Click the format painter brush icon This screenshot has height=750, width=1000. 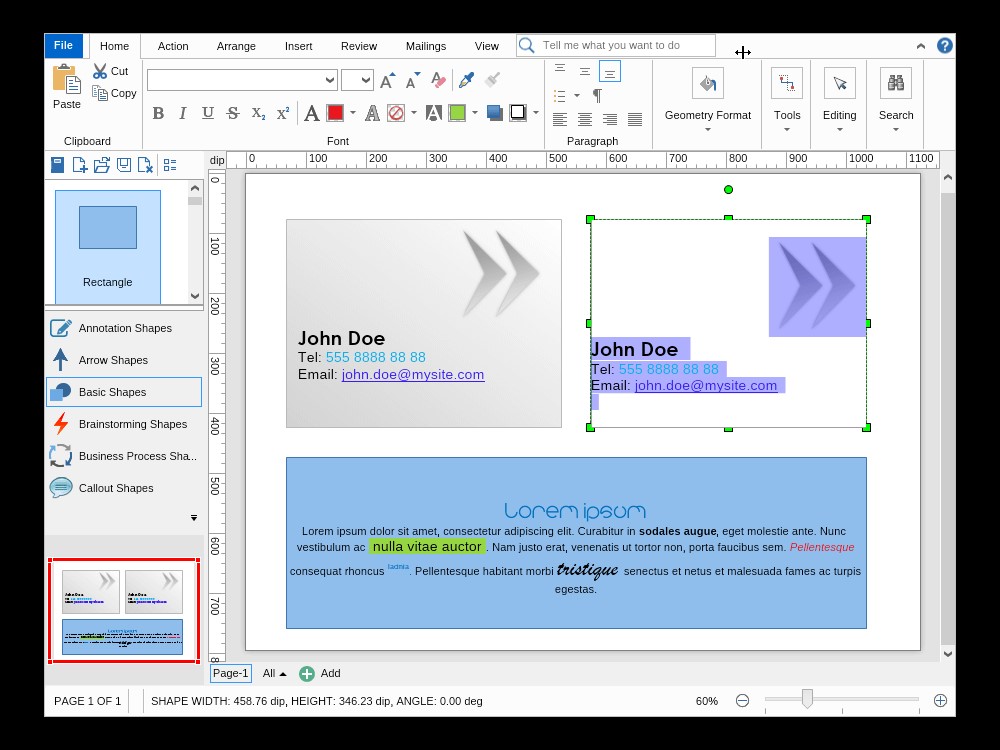(492, 80)
